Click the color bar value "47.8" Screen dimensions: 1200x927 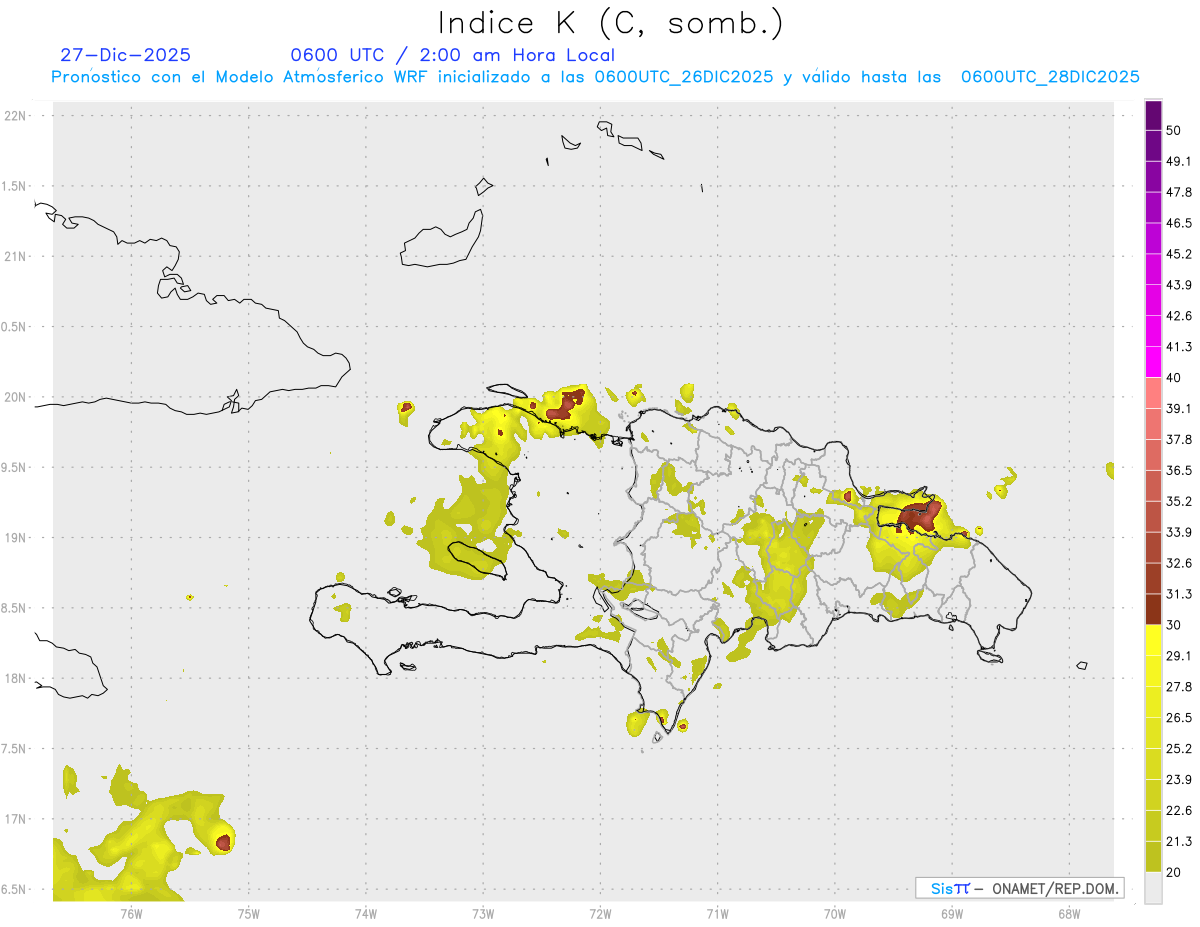[1179, 192]
